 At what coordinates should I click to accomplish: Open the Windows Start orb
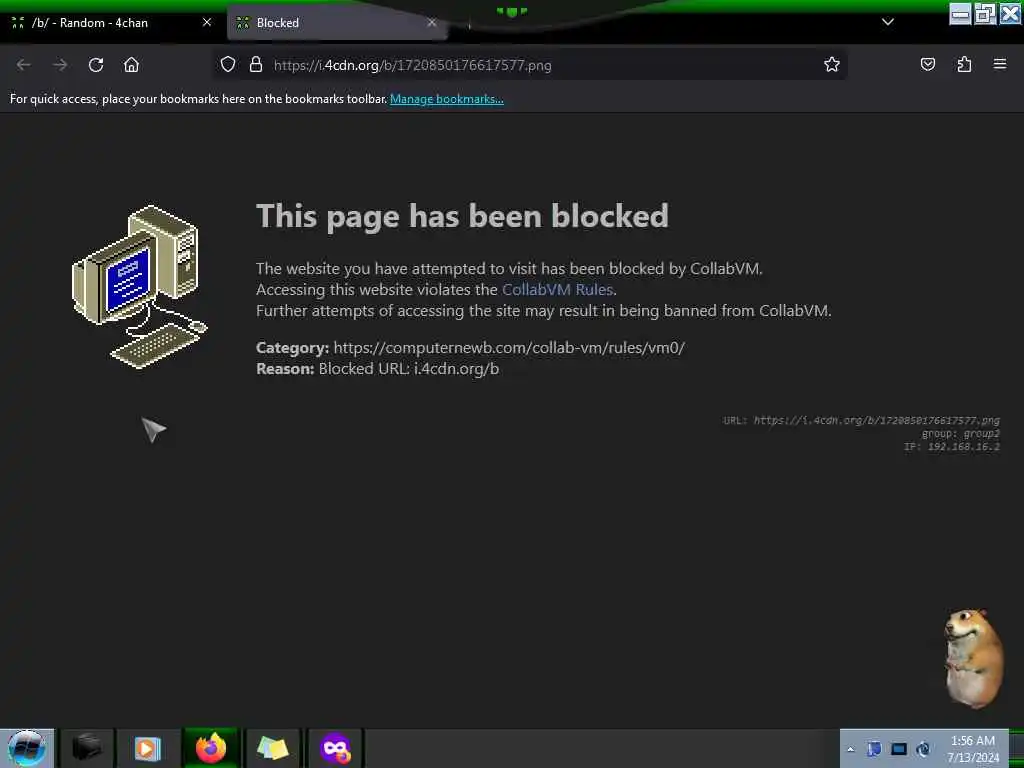click(27, 748)
